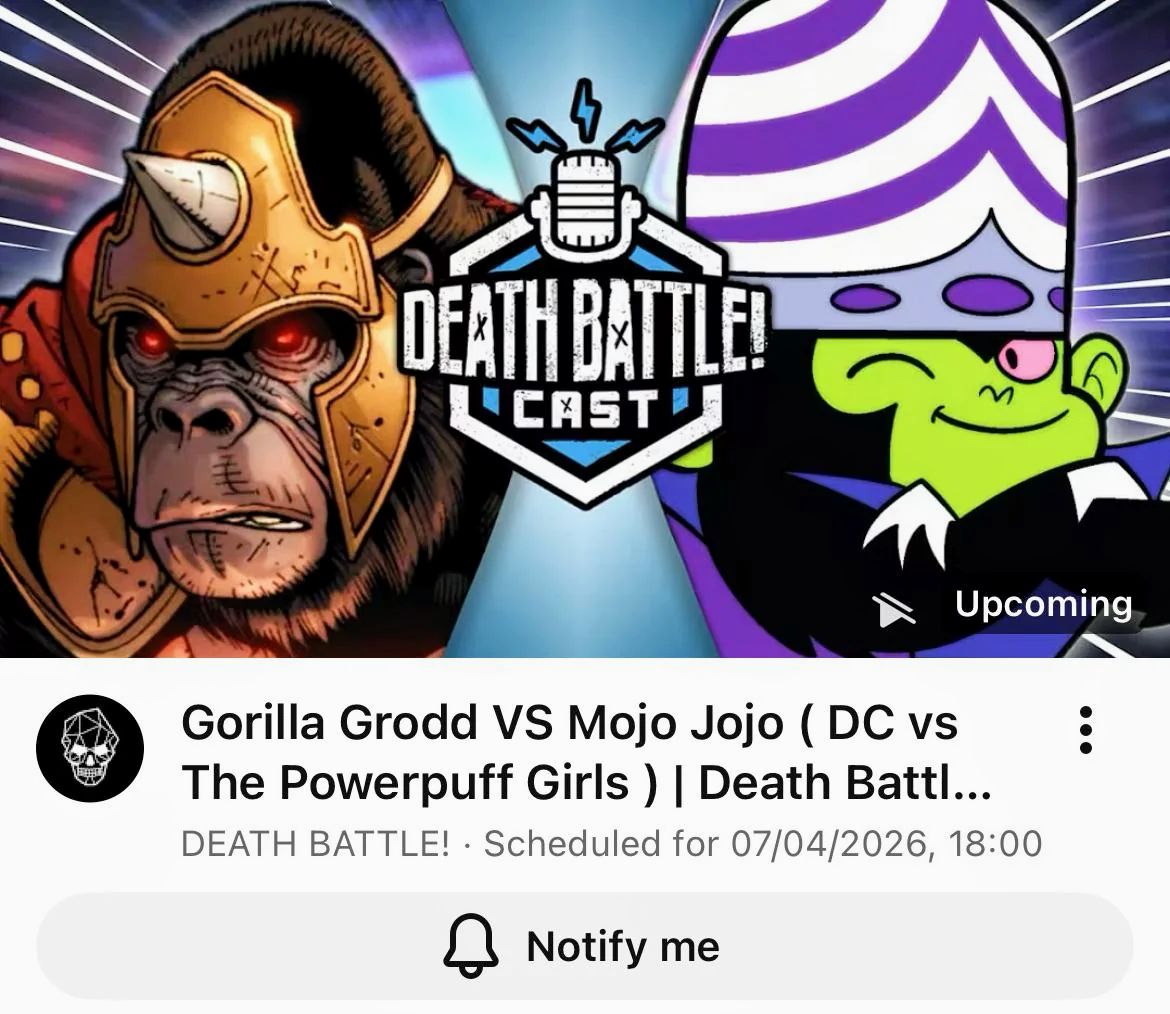Click the truncated 'Death Battl...' title ending

point(845,783)
